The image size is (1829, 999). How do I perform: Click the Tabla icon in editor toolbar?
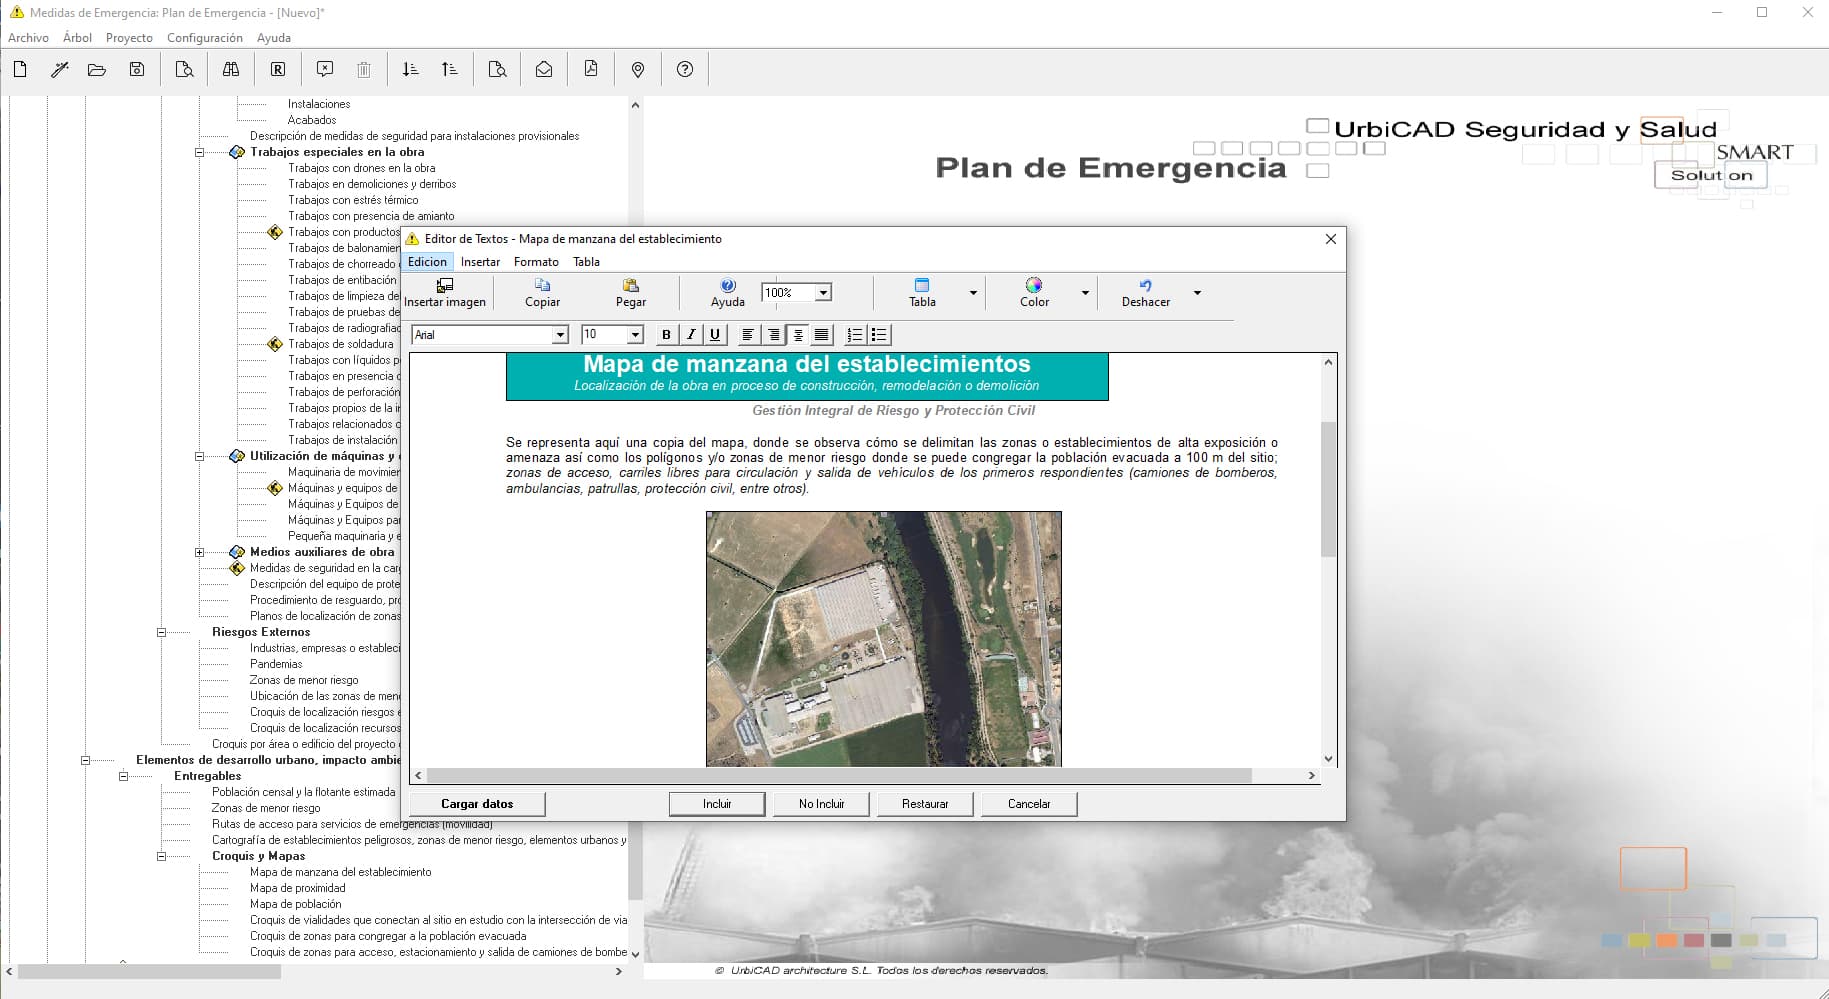click(x=922, y=293)
